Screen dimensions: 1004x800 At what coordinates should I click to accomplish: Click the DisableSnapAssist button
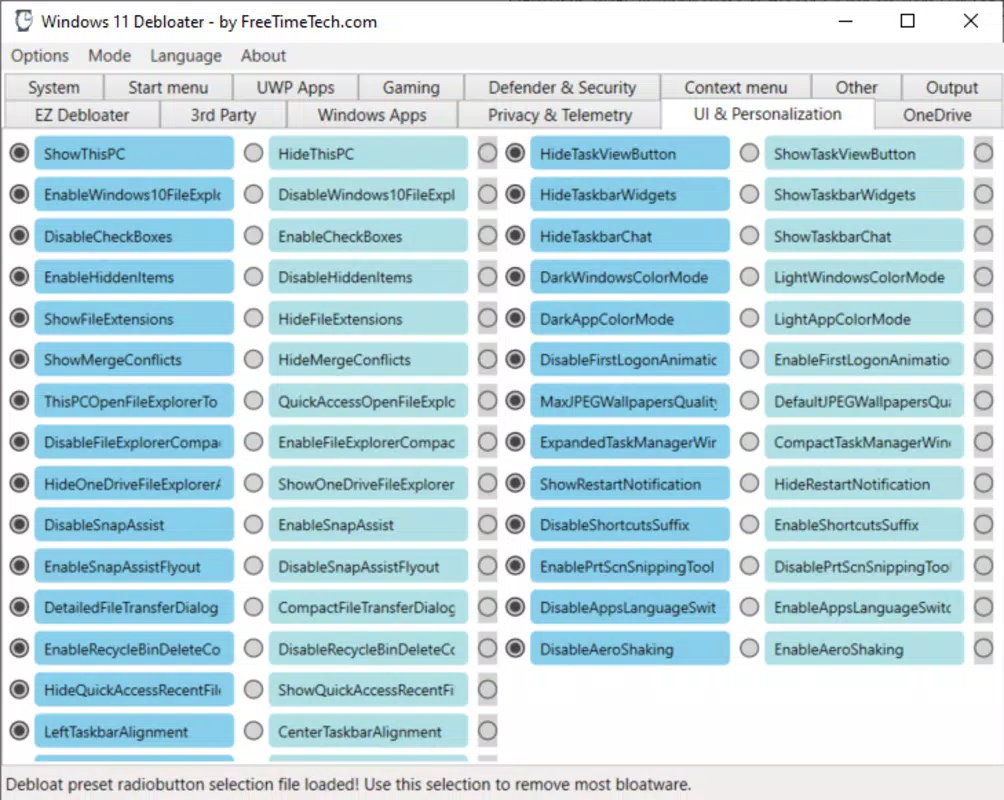(x=134, y=525)
